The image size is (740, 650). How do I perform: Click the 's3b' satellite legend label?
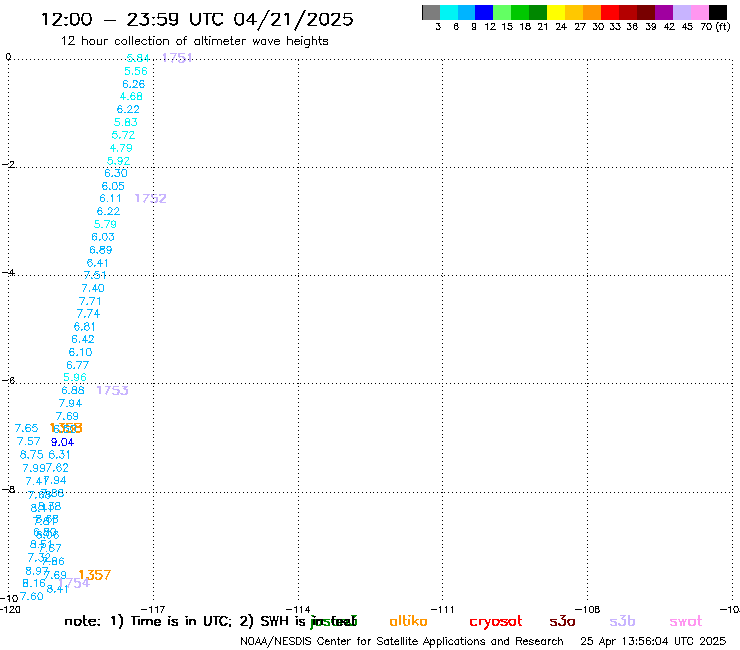(622, 621)
